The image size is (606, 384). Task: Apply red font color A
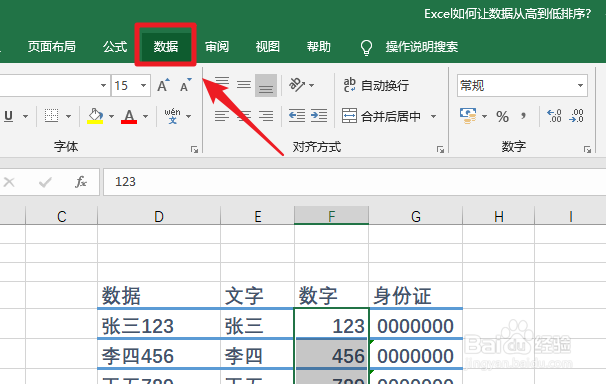click(129, 116)
